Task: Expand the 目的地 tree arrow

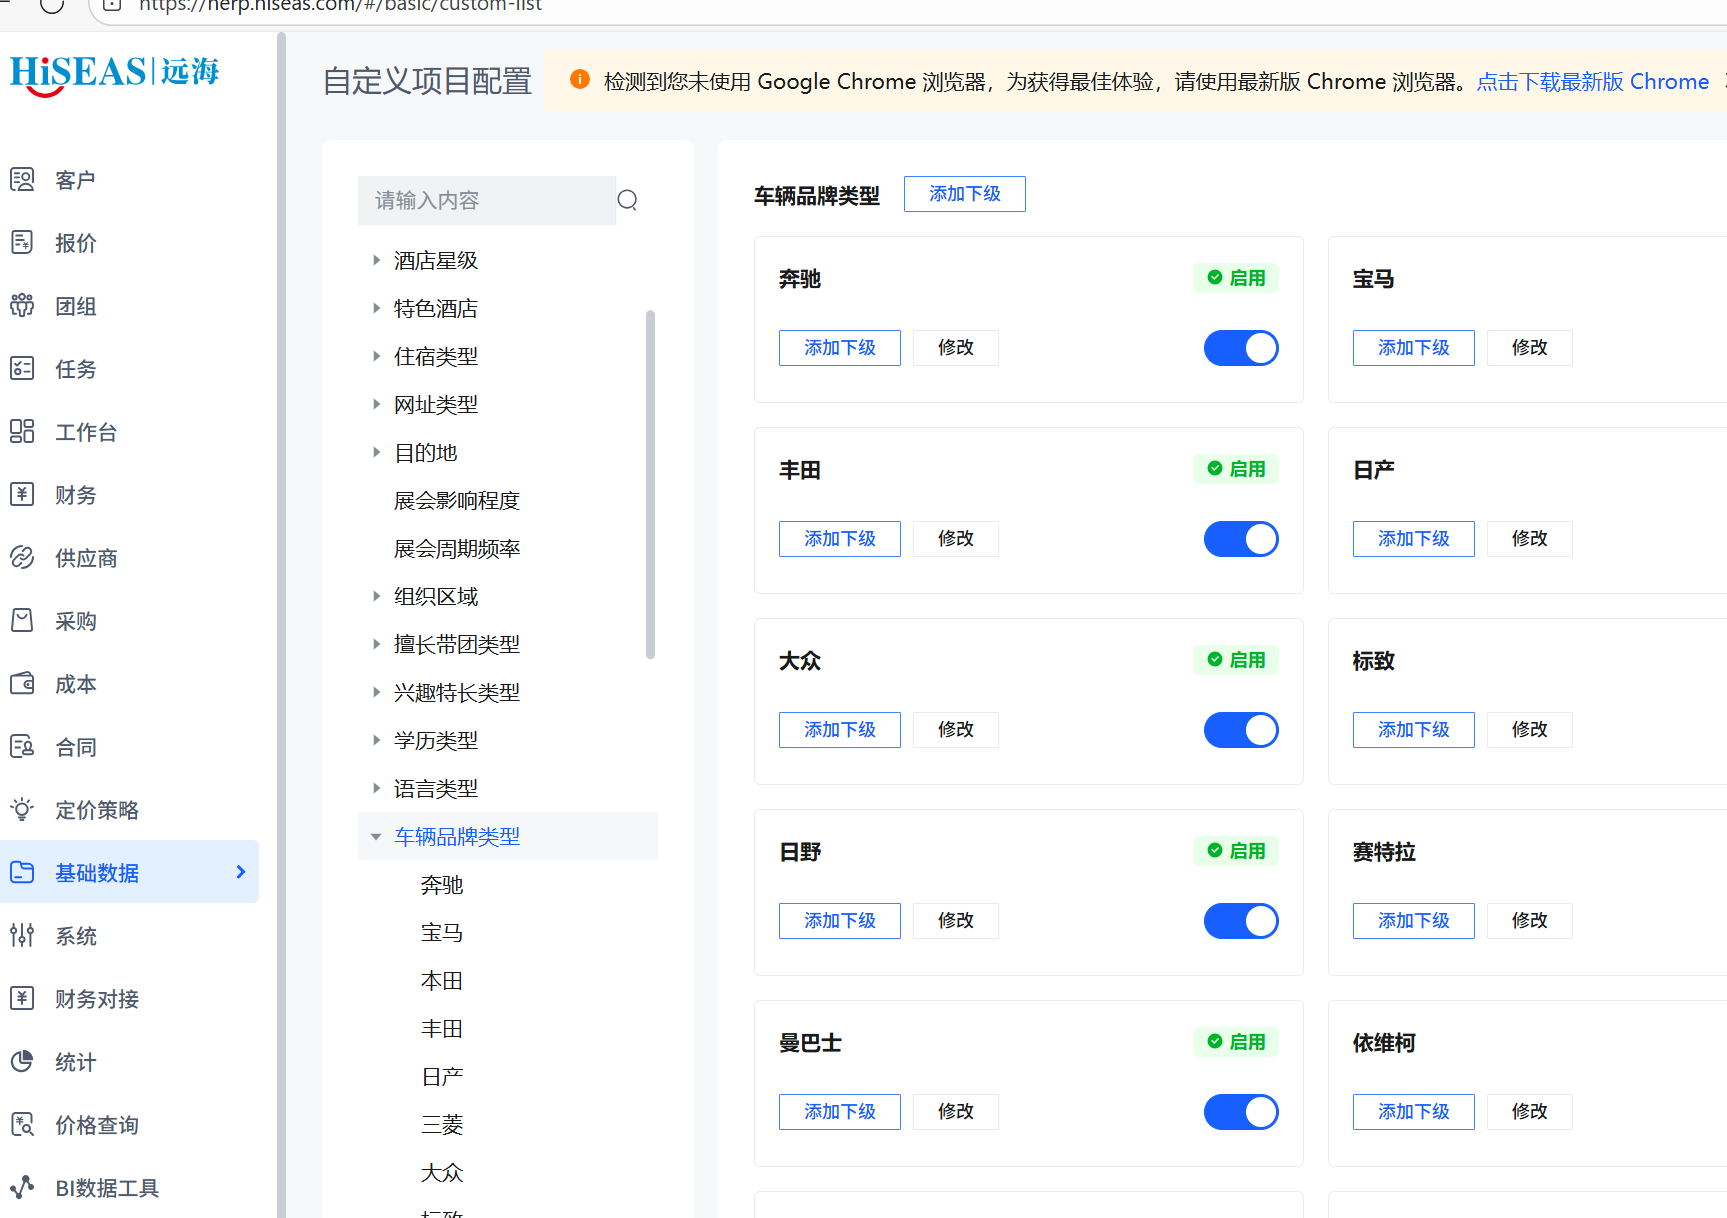Action: 377,452
